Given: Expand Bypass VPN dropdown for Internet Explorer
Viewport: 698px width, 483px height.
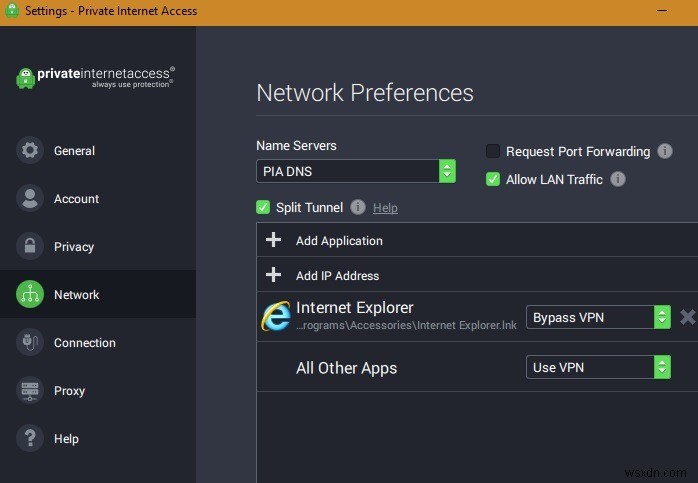Looking at the screenshot, I should [x=597, y=317].
